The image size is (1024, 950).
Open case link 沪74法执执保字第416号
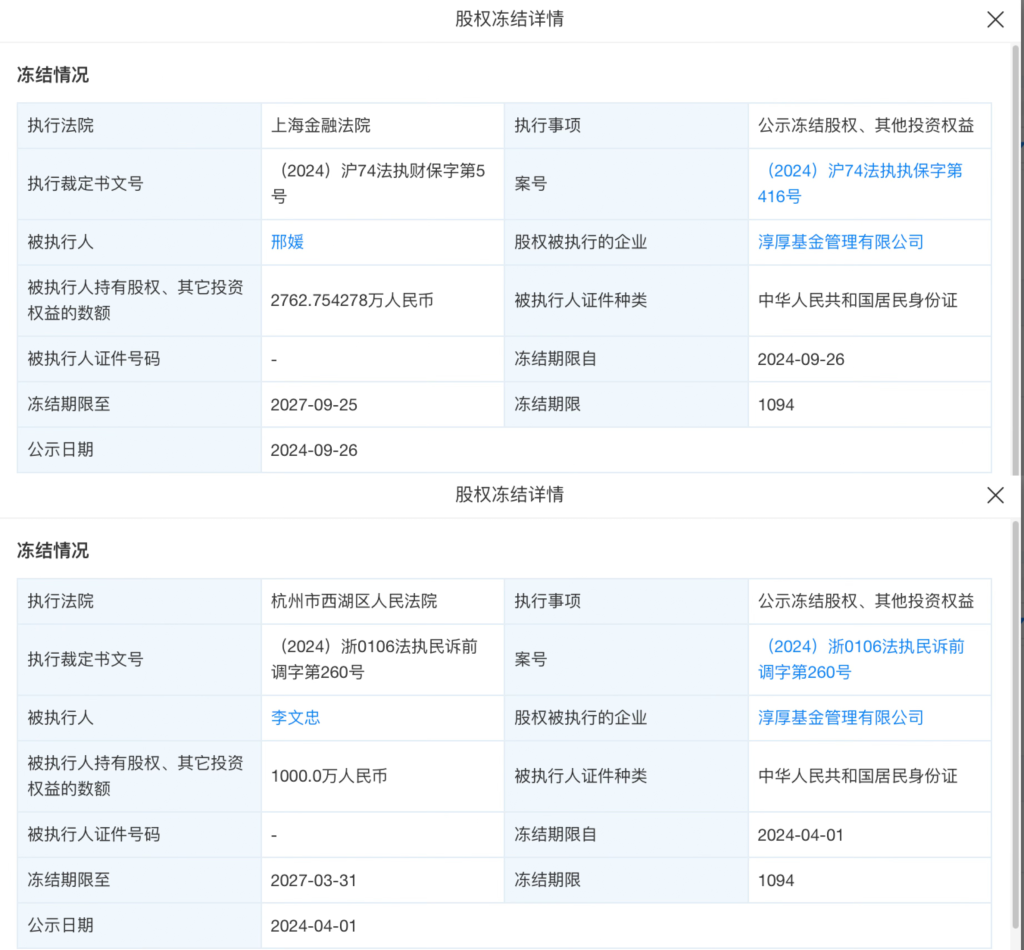tap(860, 183)
